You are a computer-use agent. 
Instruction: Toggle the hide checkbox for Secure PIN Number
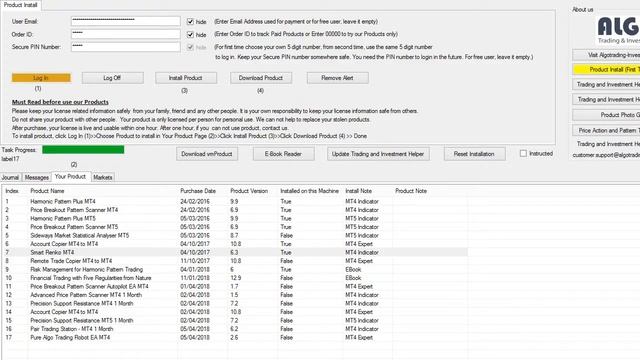coord(190,47)
